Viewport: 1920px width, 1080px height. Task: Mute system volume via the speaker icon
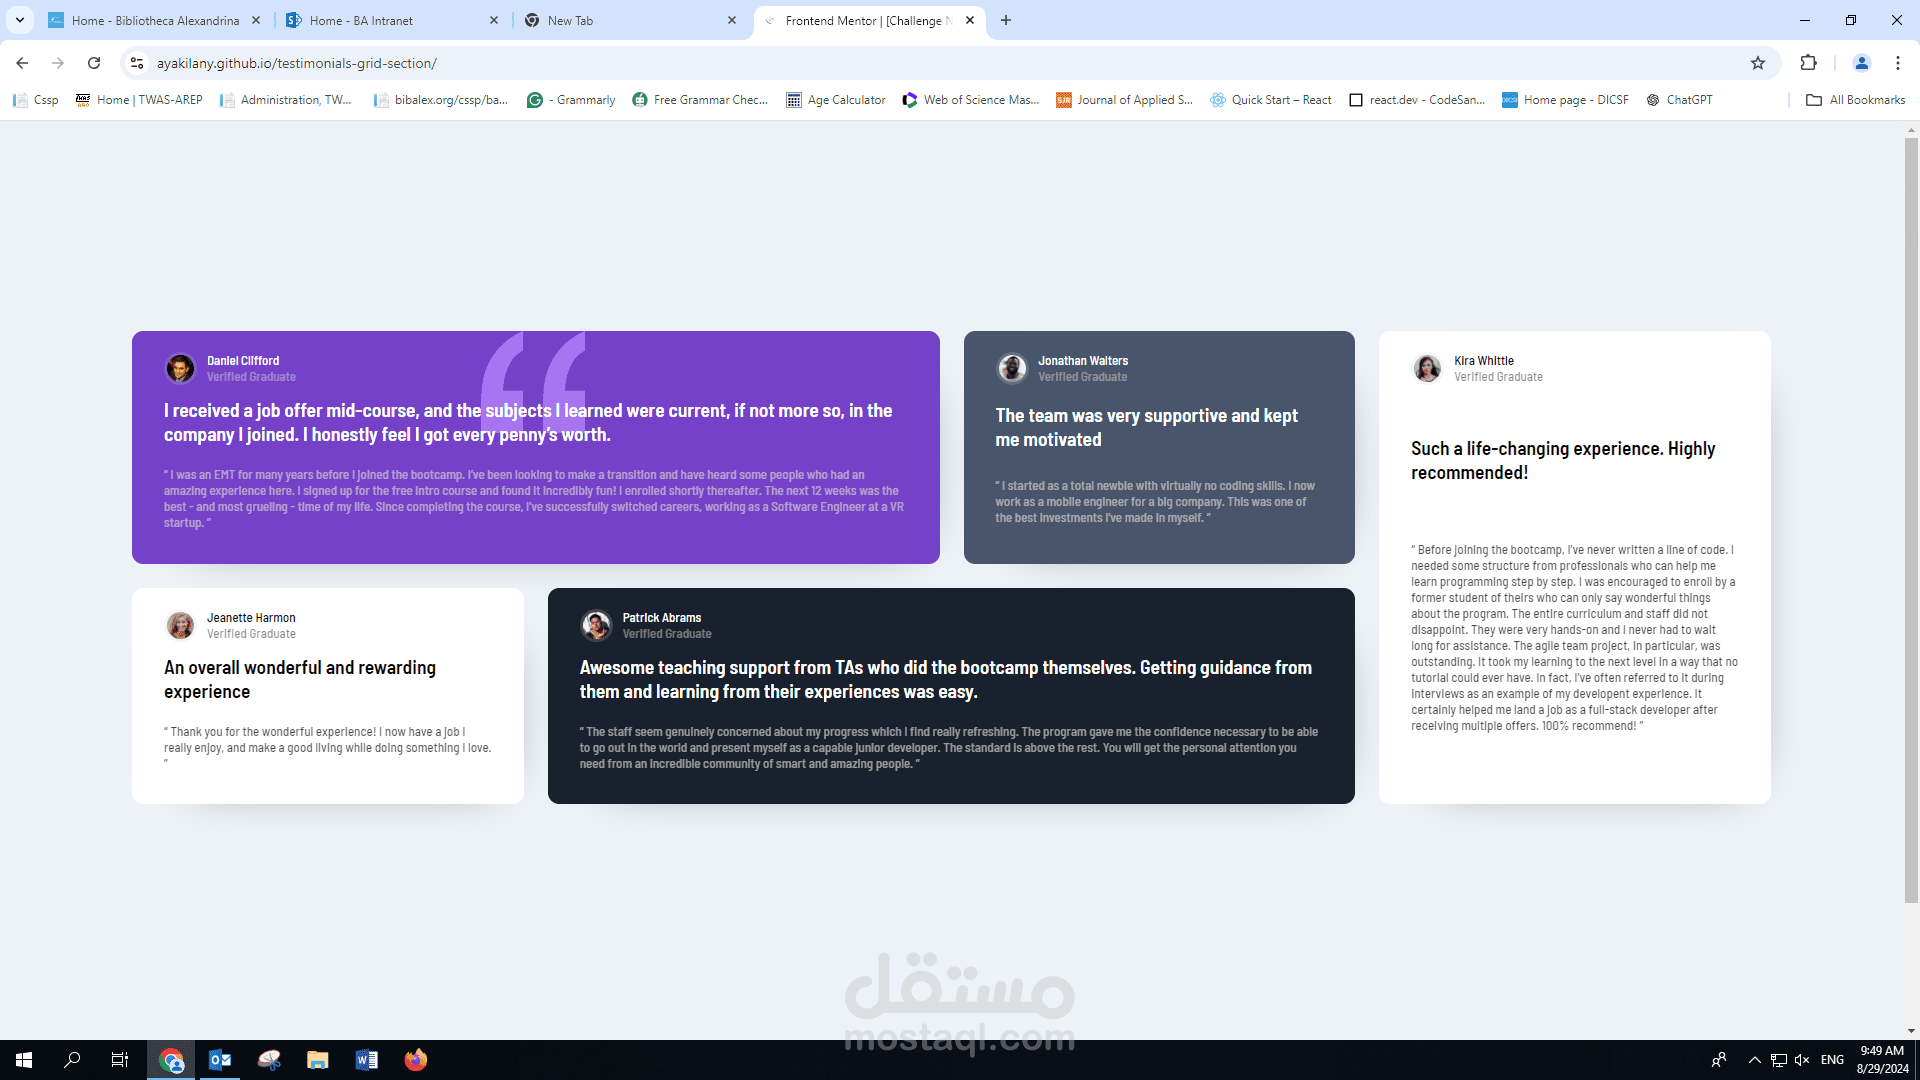point(1802,1059)
